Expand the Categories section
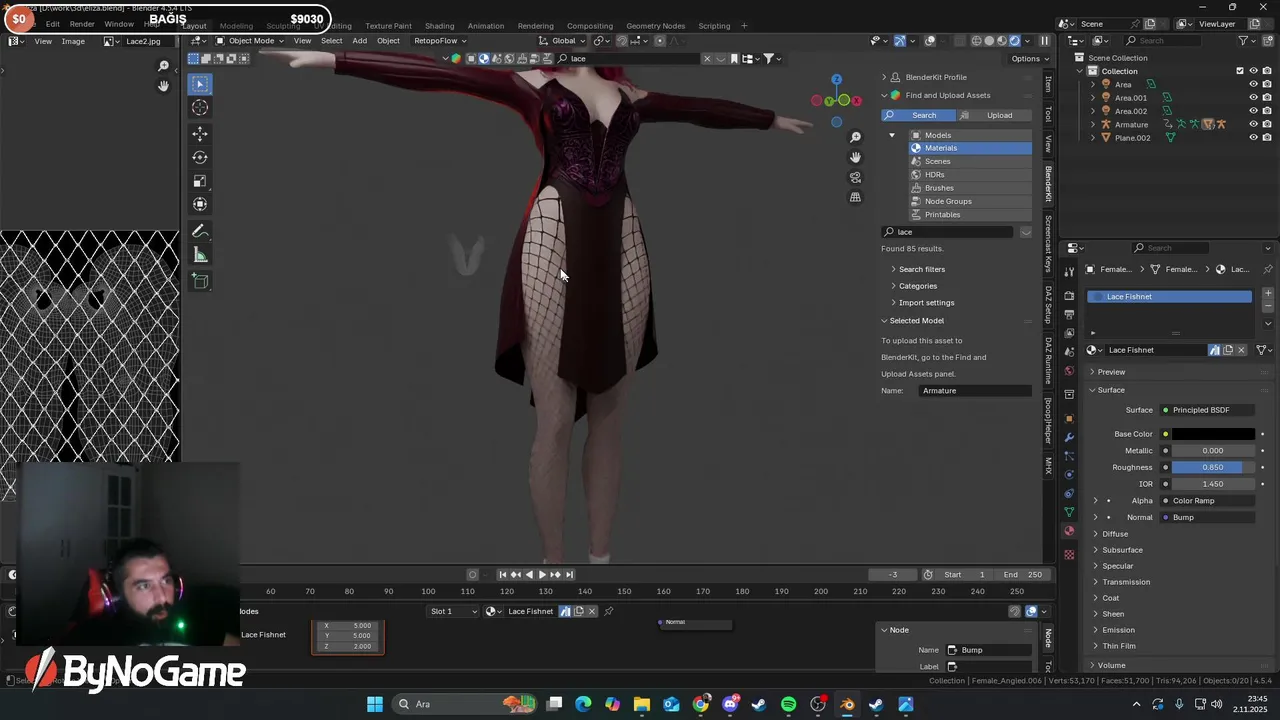 coord(917,286)
